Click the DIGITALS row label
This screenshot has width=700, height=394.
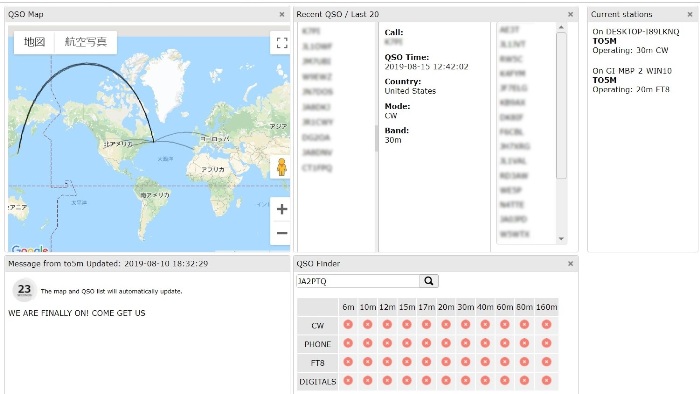click(317, 382)
